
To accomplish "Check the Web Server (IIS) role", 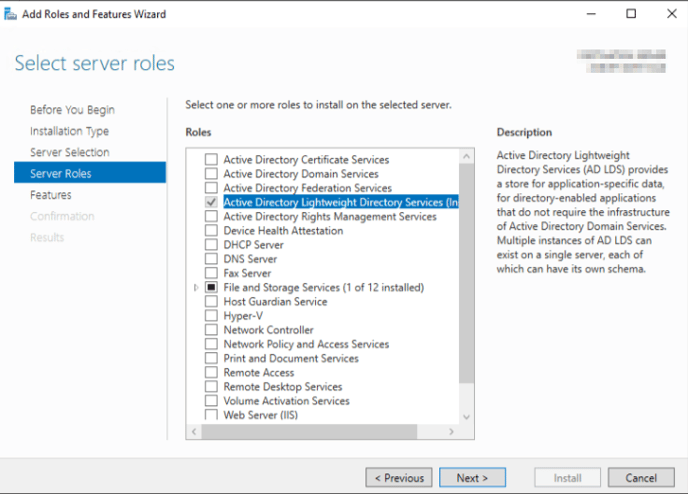I will (211, 415).
